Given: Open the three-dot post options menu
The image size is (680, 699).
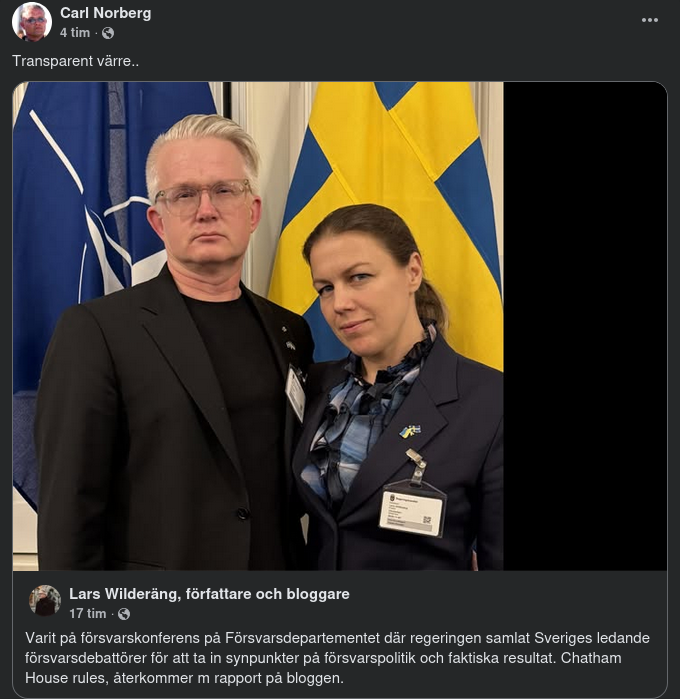Looking at the screenshot, I should (x=649, y=20).
